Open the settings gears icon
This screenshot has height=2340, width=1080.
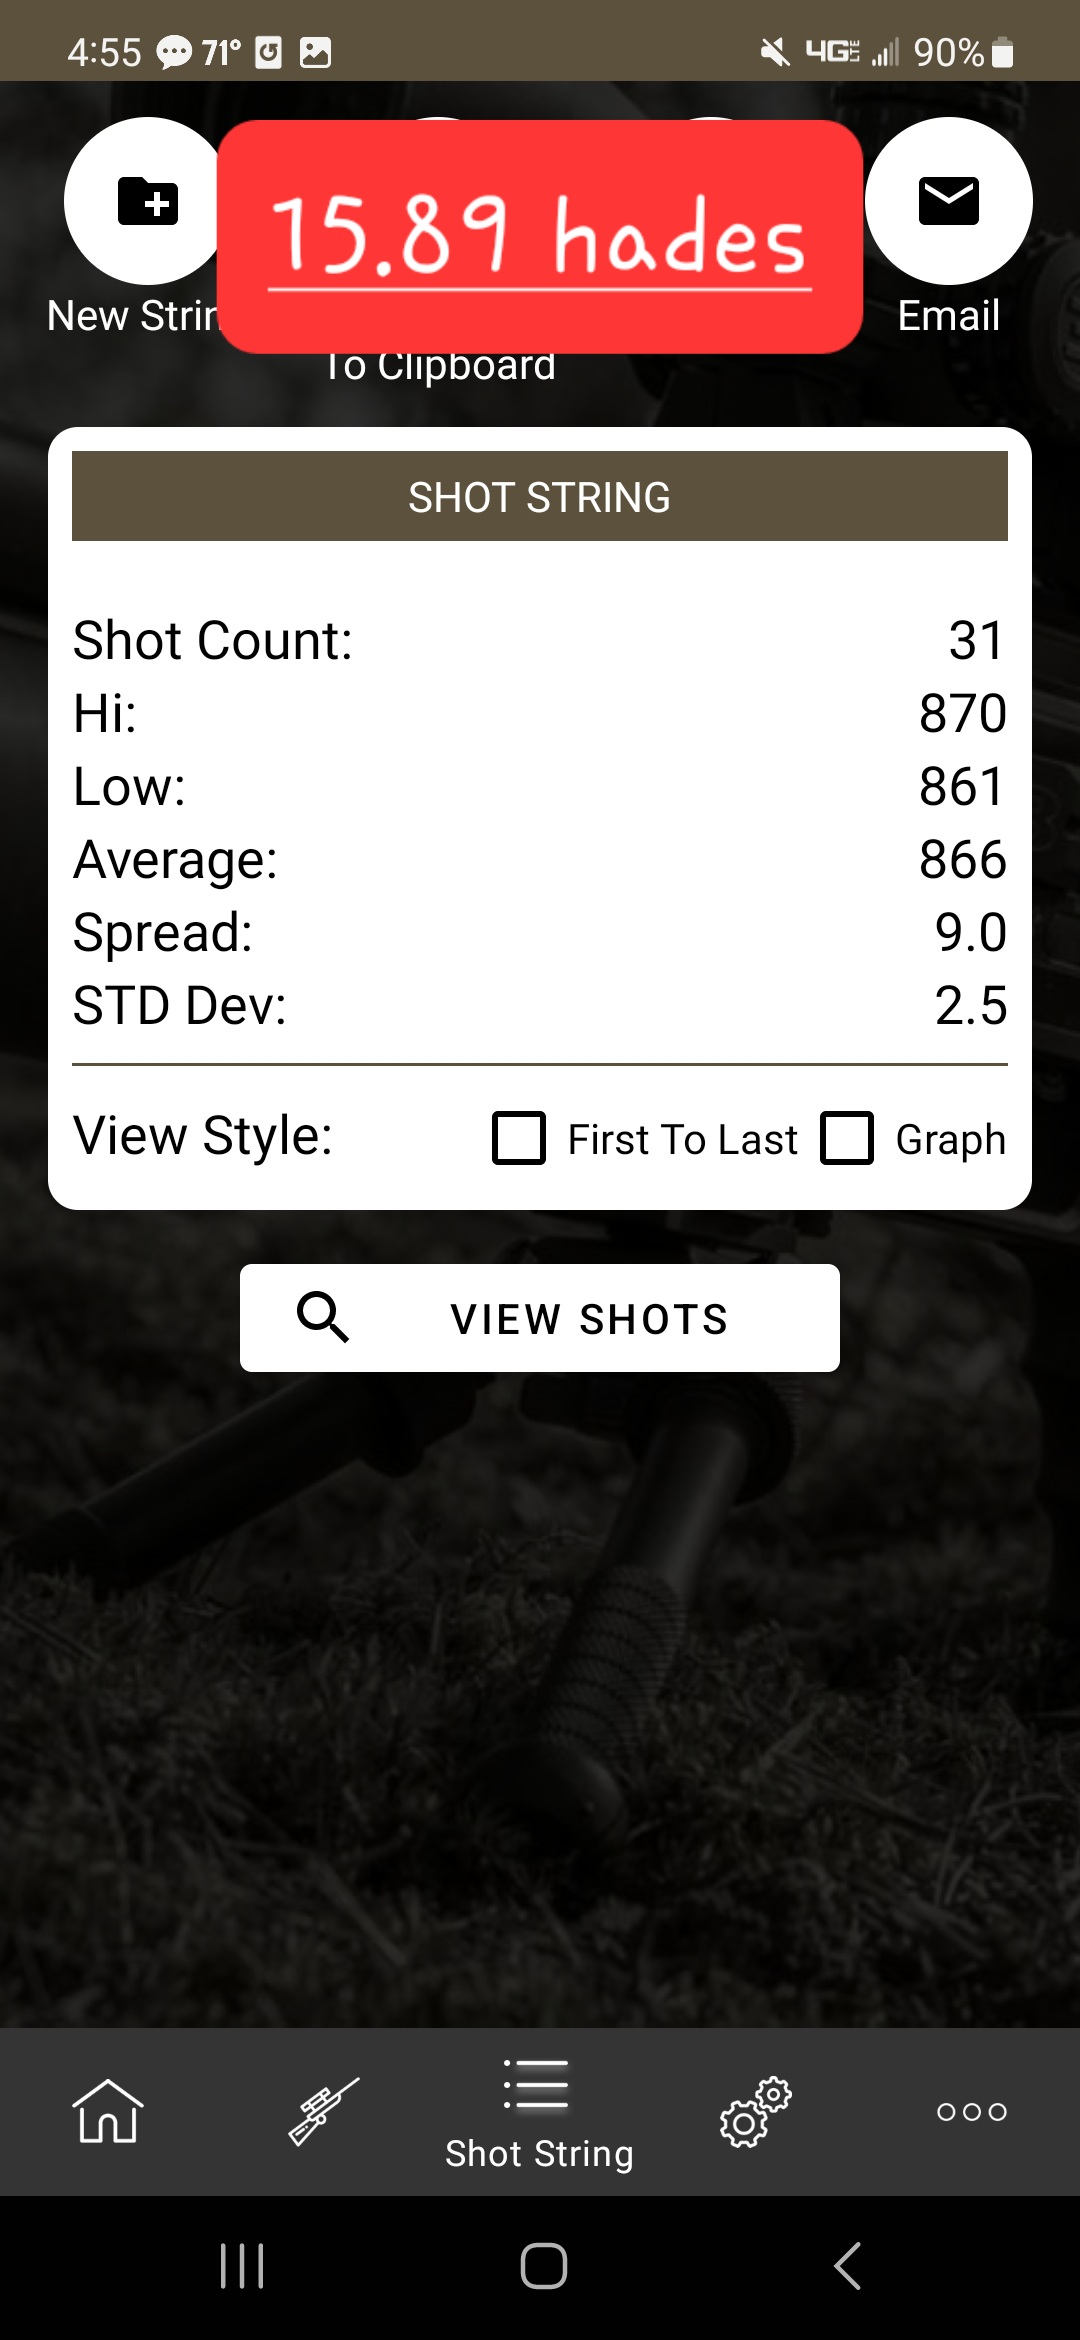(x=756, y=2111)
